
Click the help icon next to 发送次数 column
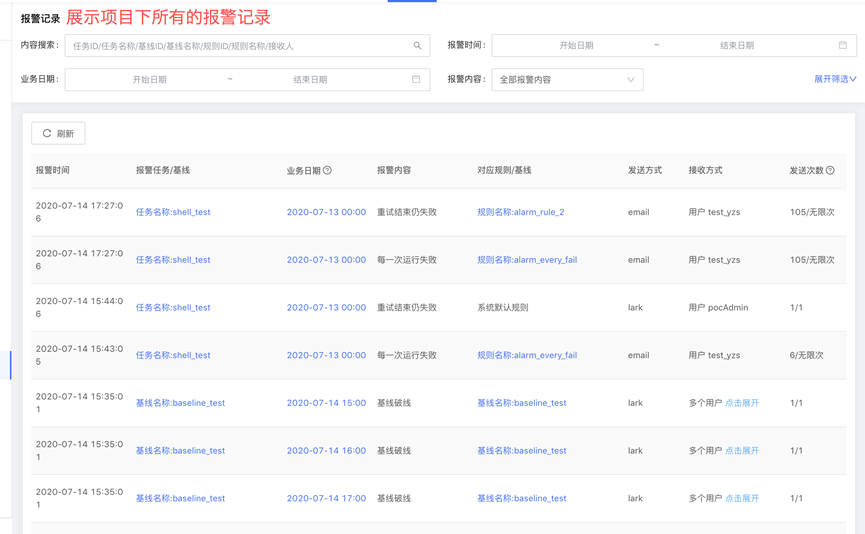tap(830, 170)
